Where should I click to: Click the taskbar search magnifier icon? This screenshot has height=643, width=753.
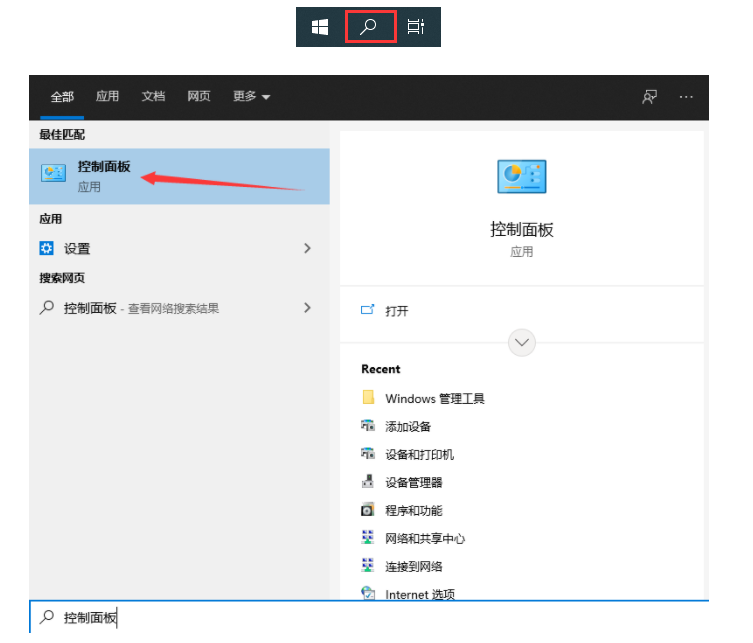(370, 27)
